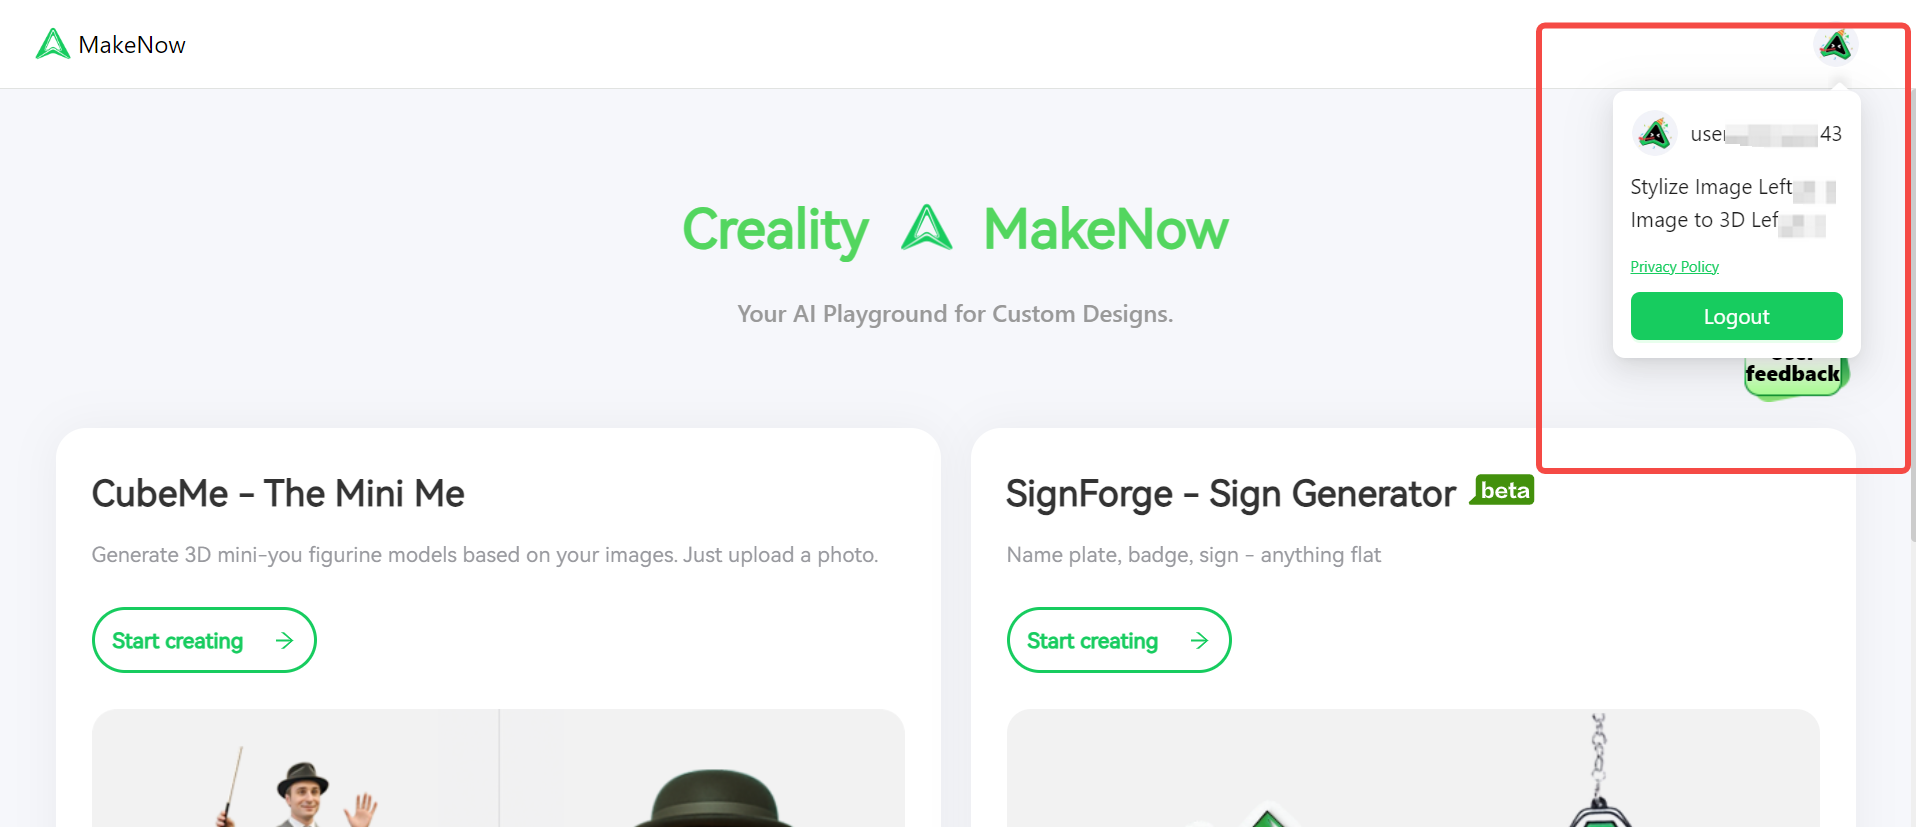
Task: Click the SignForge - Sign Generator title
Action: coord(1230,494)
